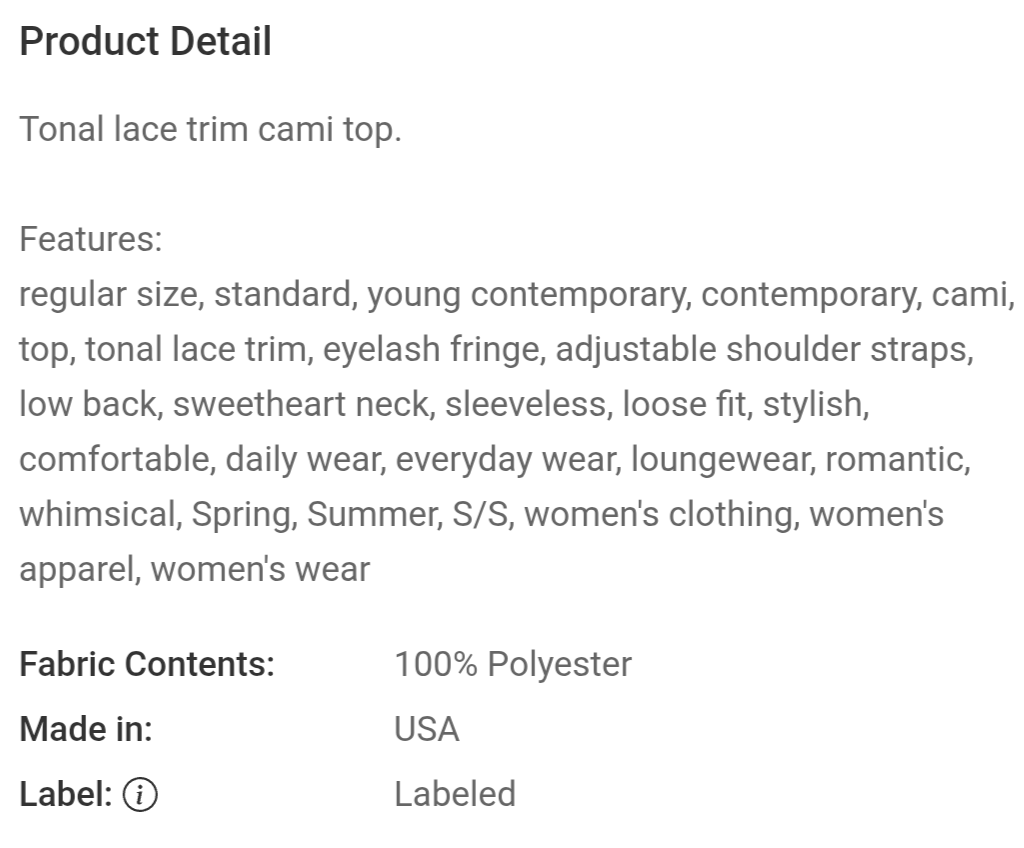Select the 'USA' value
The height and width of the screenshot is (848, 1024).
point(426,729)
